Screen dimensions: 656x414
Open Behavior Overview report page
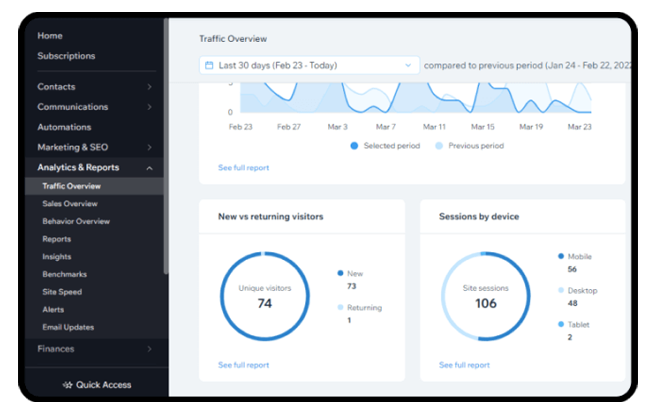[76, 221]
